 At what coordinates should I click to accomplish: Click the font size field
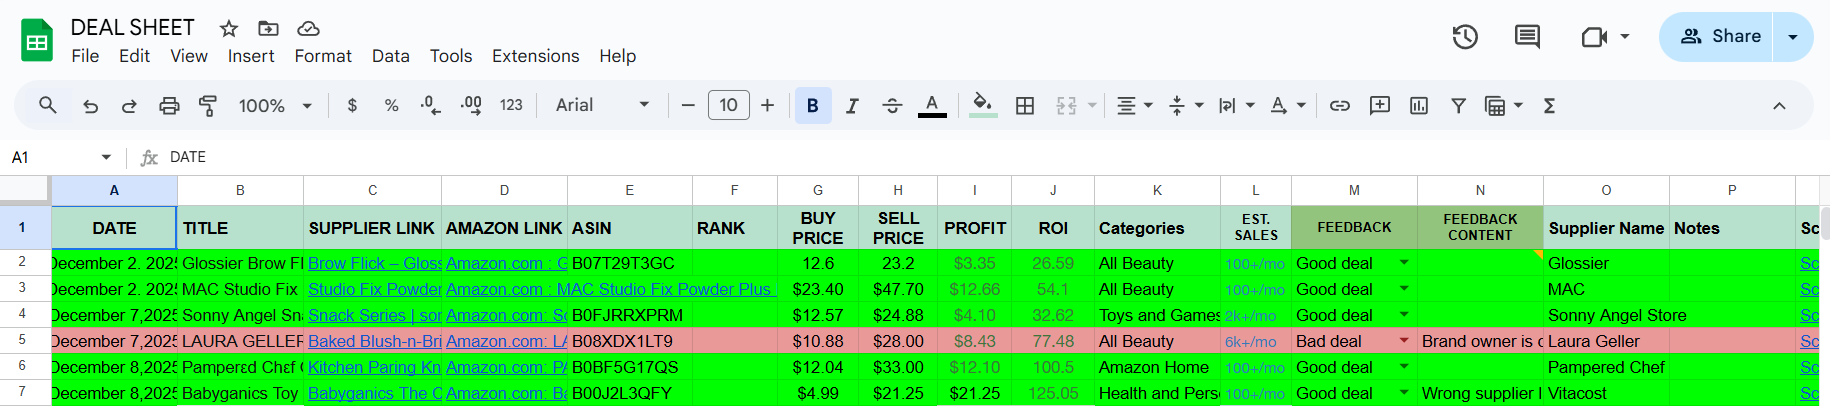coord(728,105)
